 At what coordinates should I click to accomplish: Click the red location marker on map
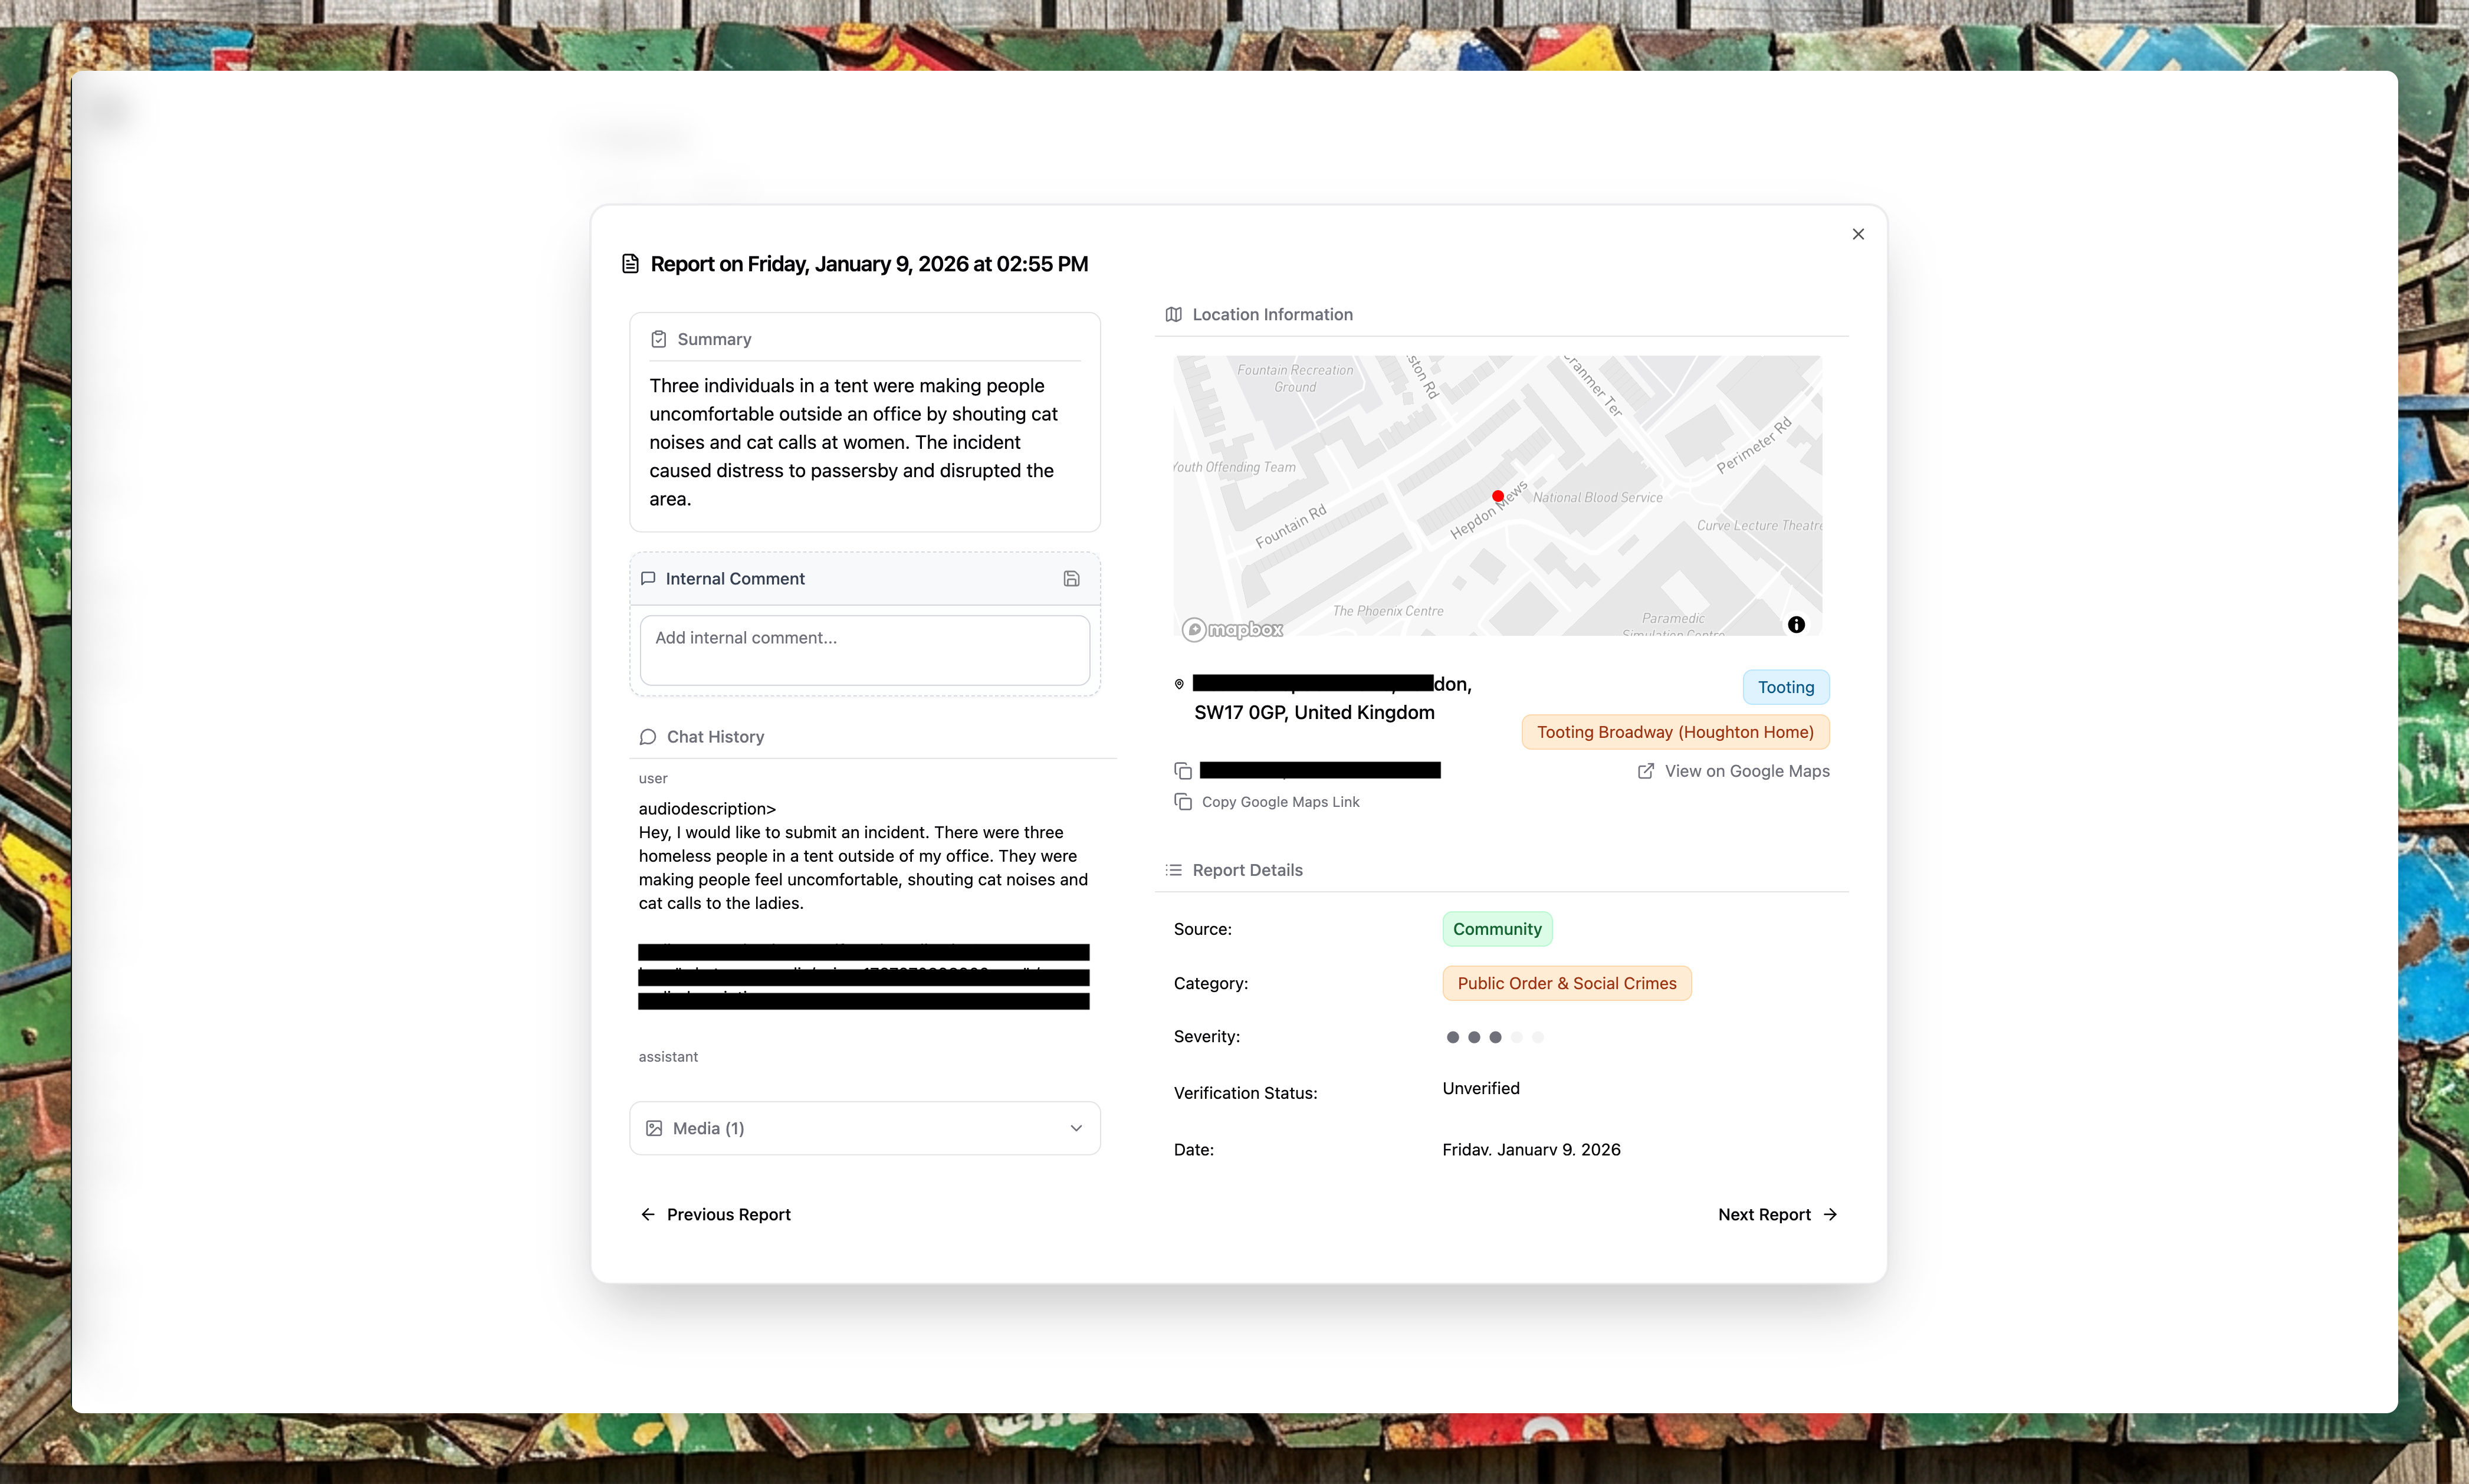pyautogui.click(x=1497, y=496)
